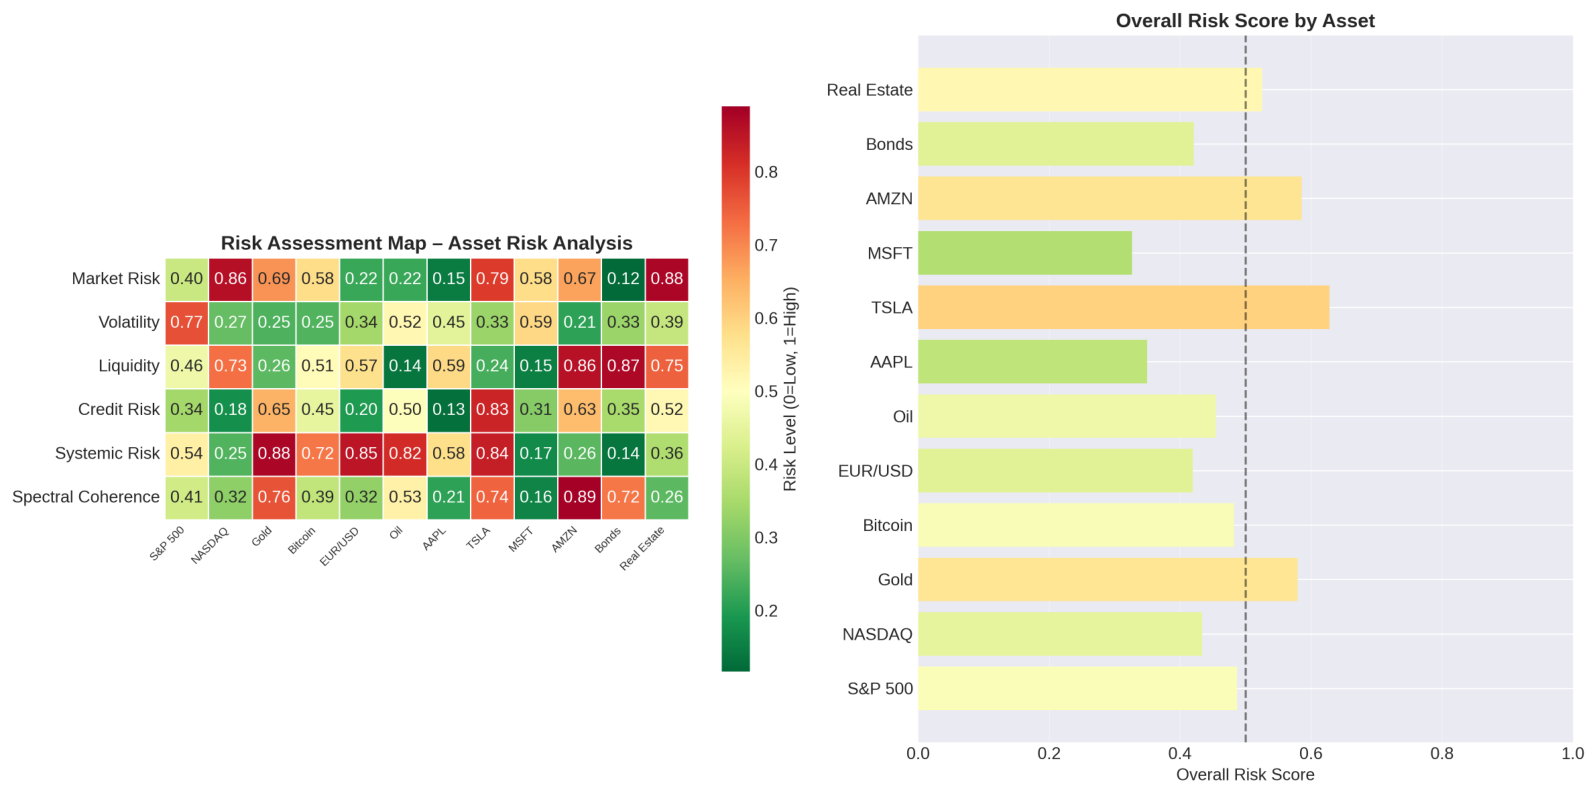This screenshot has width=1596, height=792.
Task: Select the Oil Liquidity cell 0.14
Action: coord(405,366)
